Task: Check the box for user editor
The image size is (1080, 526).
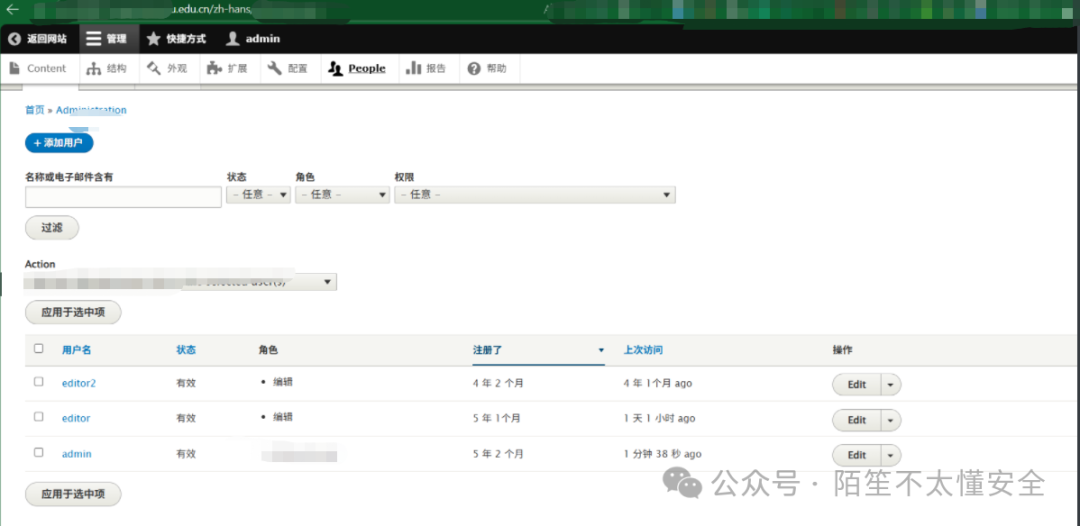Action: point(39,417)
